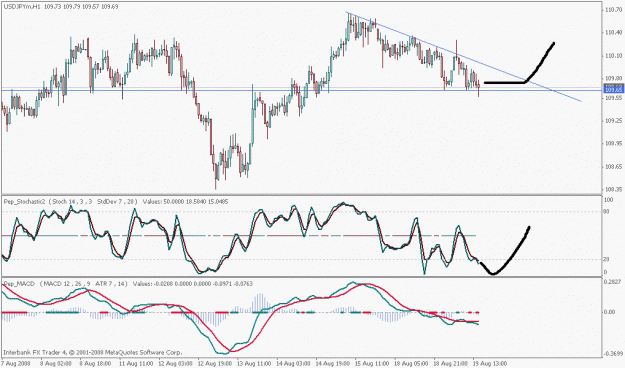Click the 108.95 price axis label
Image resolution: width=625 pixels, height=368 pixels.
click(x=612, y=143)
